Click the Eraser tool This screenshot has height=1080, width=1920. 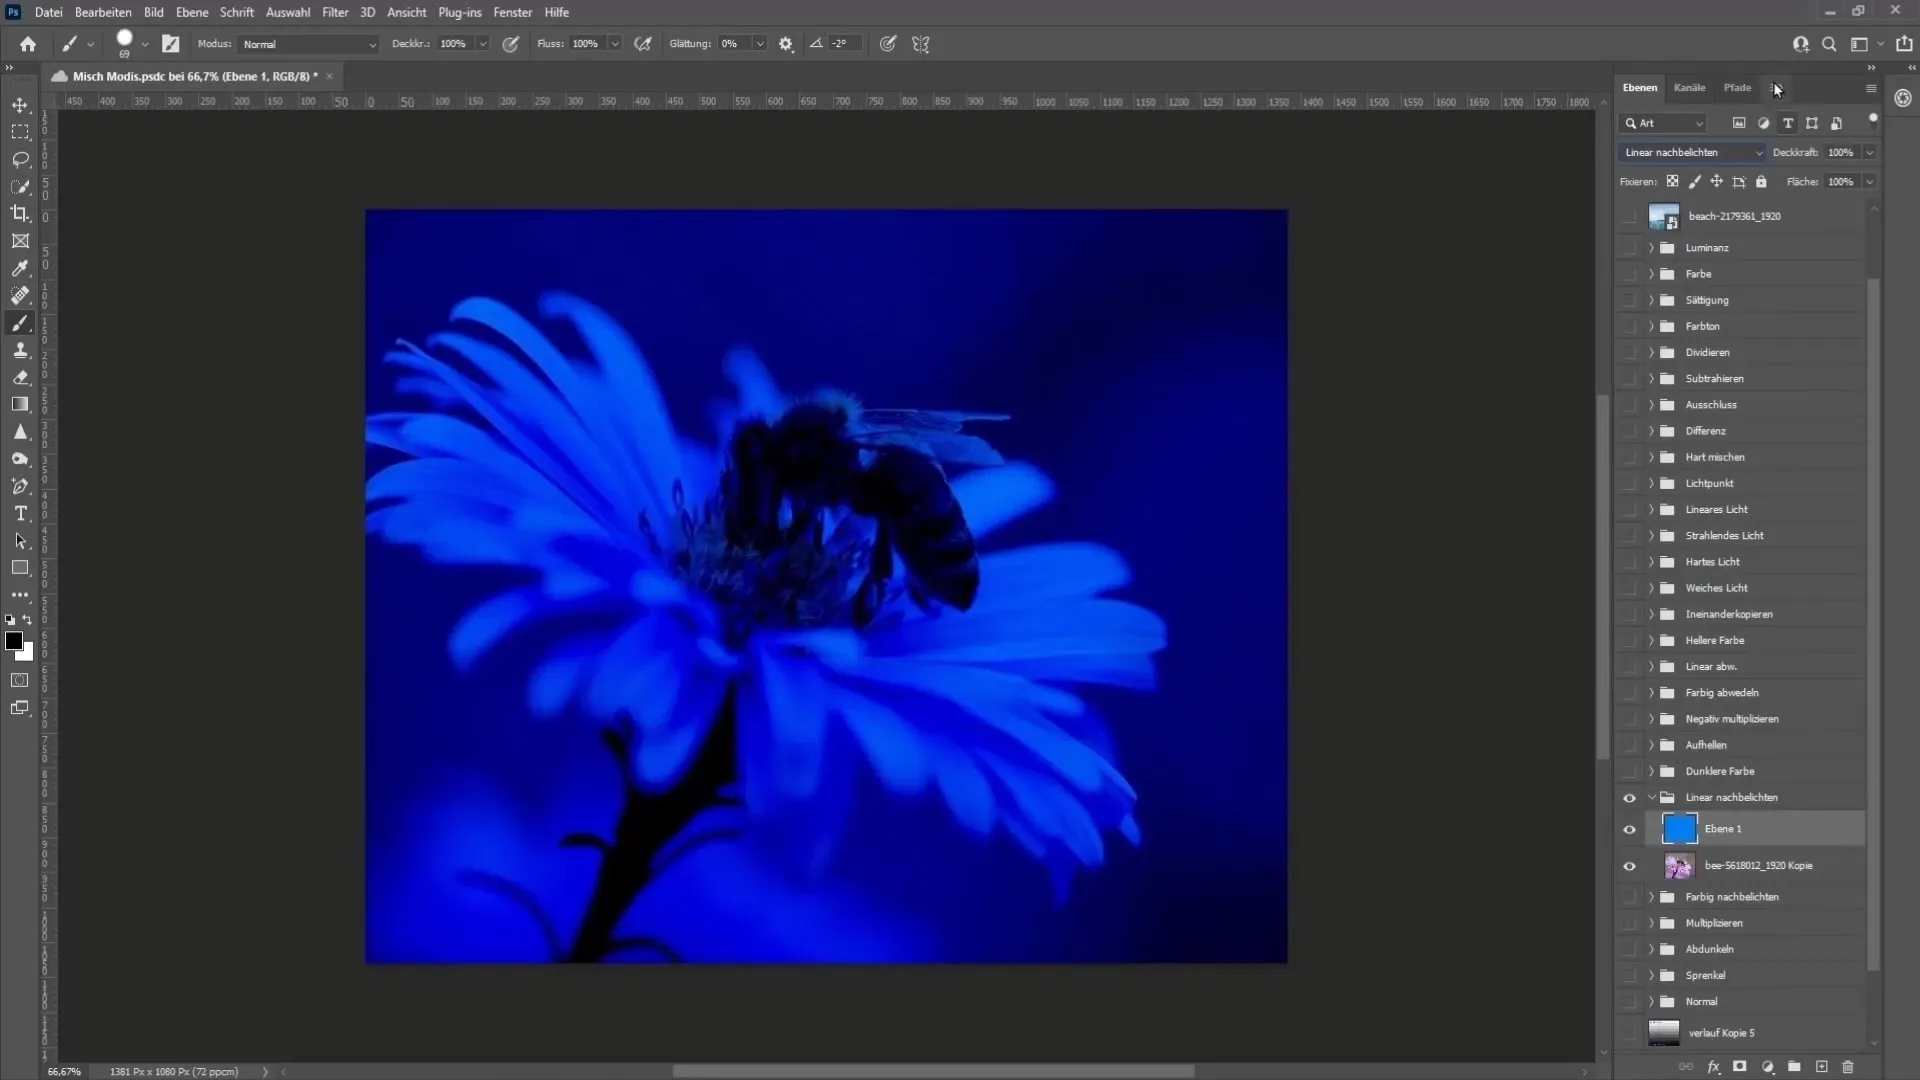[x=20, y=377]
